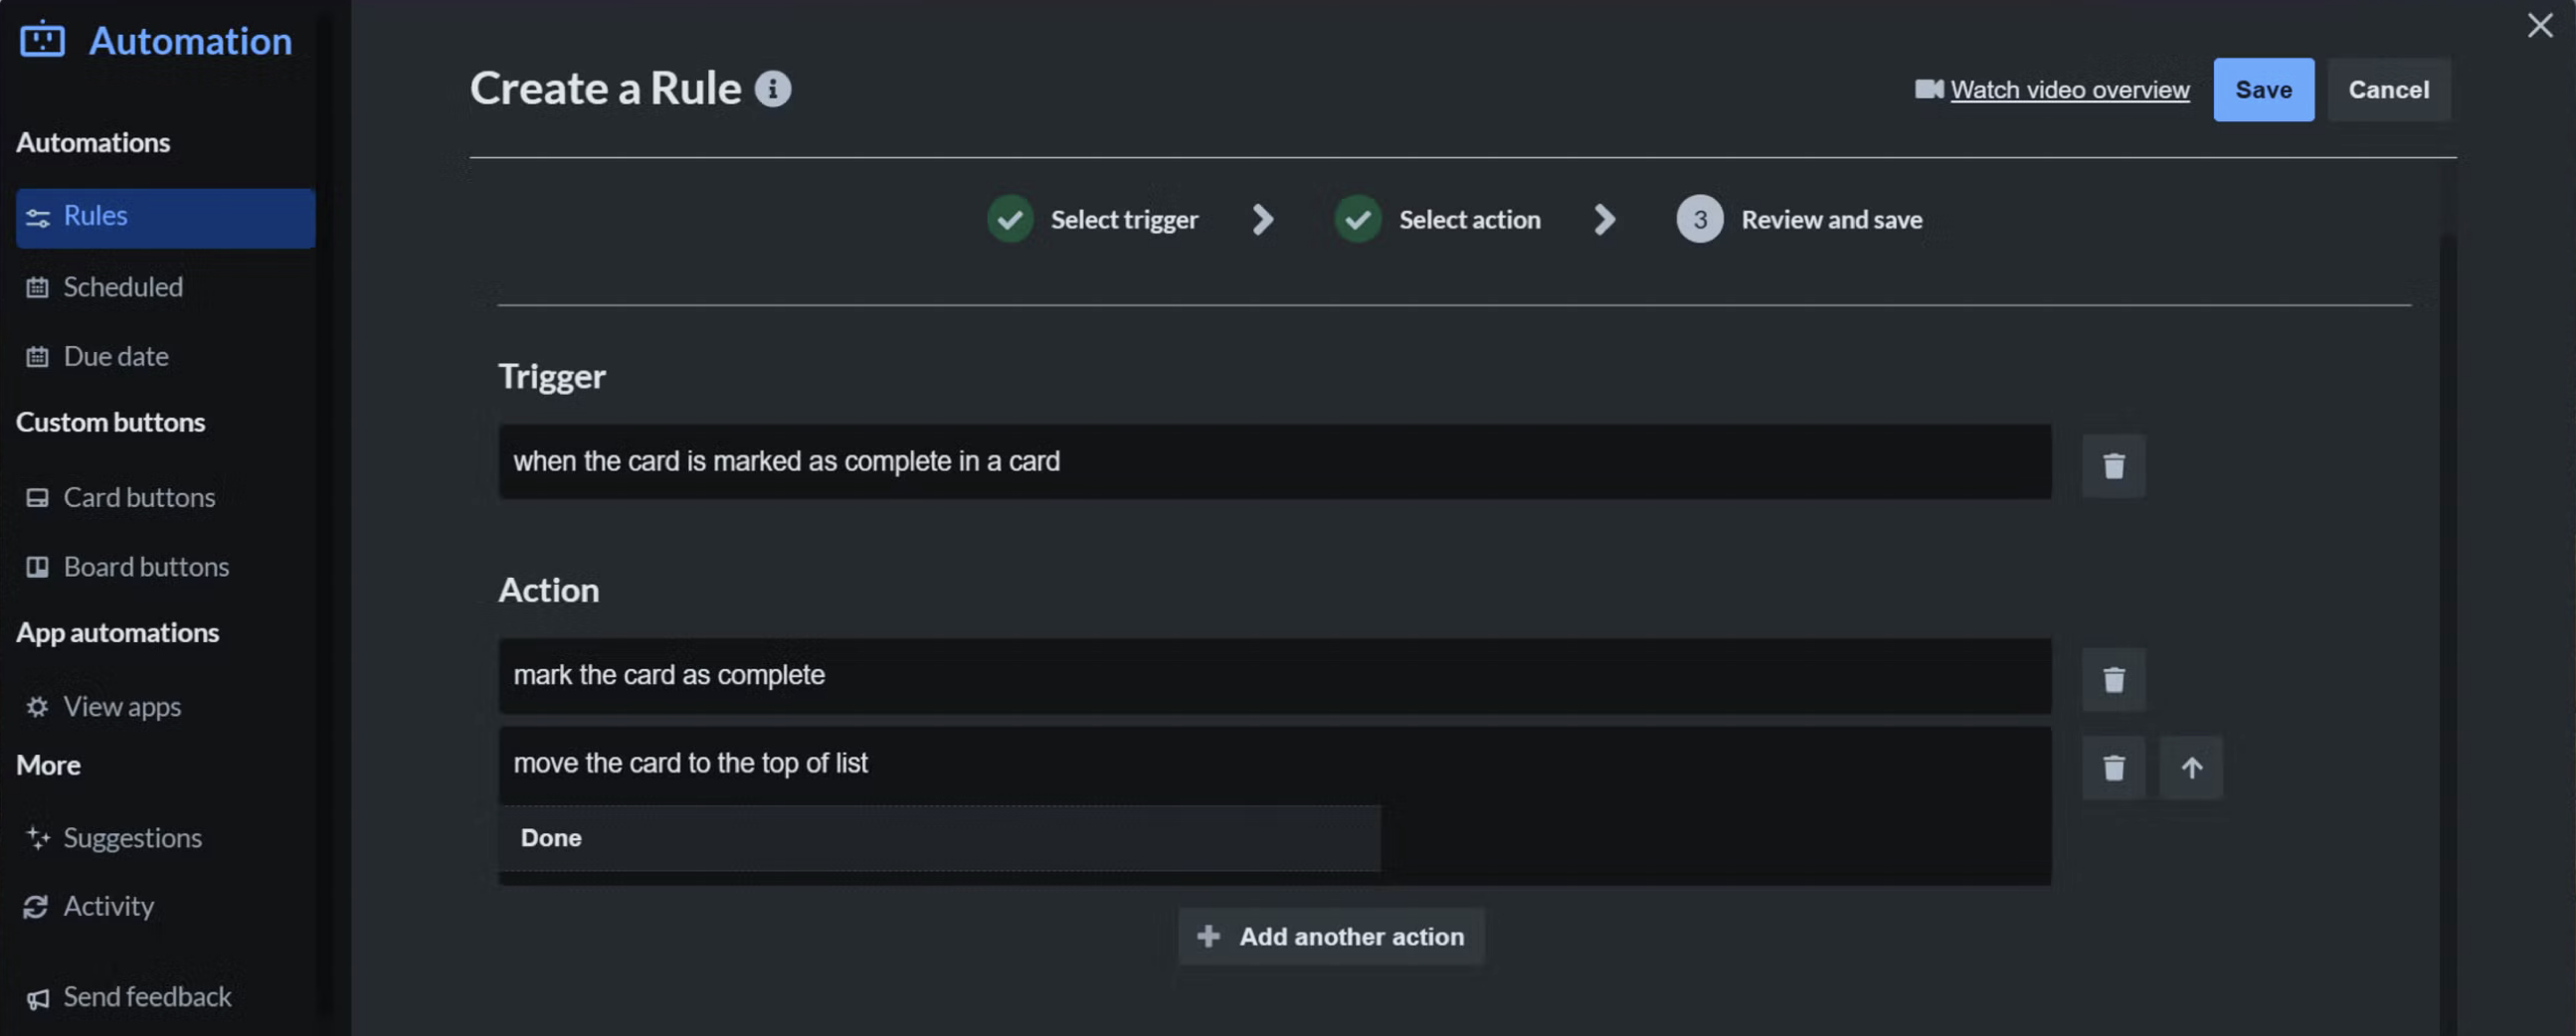Click the green checkmark next to Select action

pyautogui.click(x=1358, y=219)
